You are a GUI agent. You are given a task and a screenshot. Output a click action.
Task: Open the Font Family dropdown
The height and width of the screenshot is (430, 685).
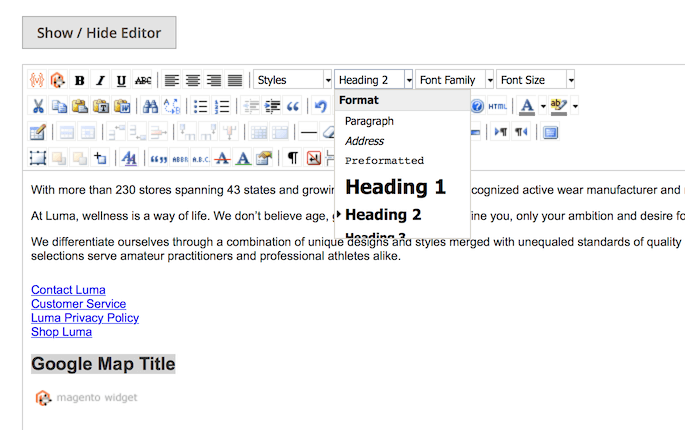point(455,80)
